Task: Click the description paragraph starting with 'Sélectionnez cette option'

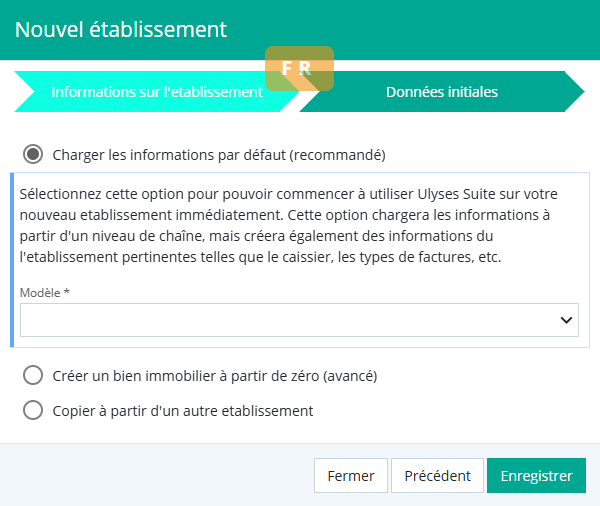Action: click(x=290, y=225)
